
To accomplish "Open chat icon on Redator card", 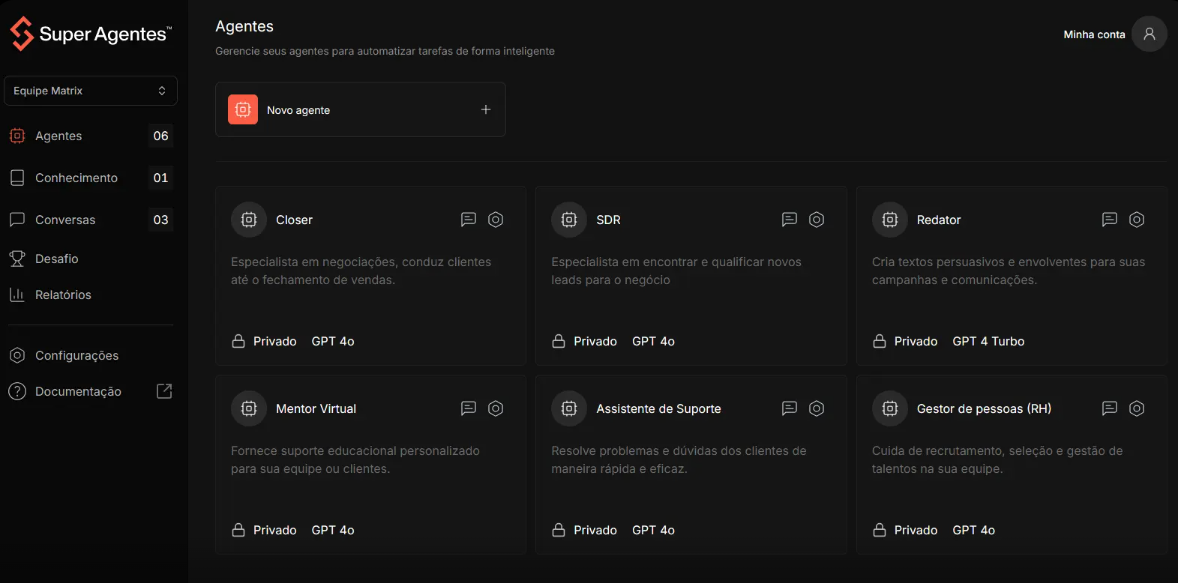I will tap(1110, 219).
